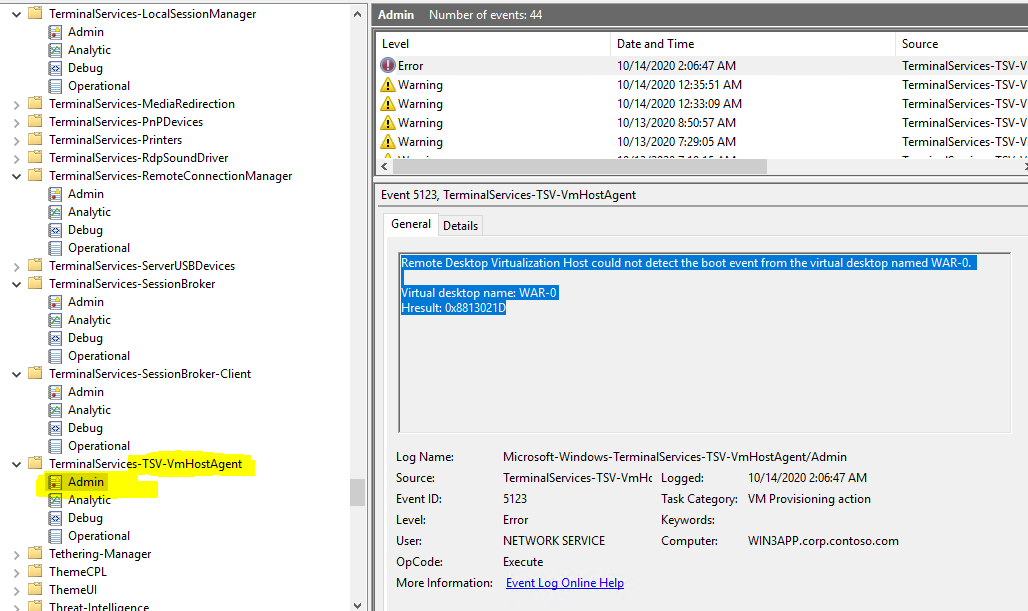Collapse the TerminalServices-TSV-VmHostAgent node
The height and width of the screenshot is (611, 1028).
[16, 463]
